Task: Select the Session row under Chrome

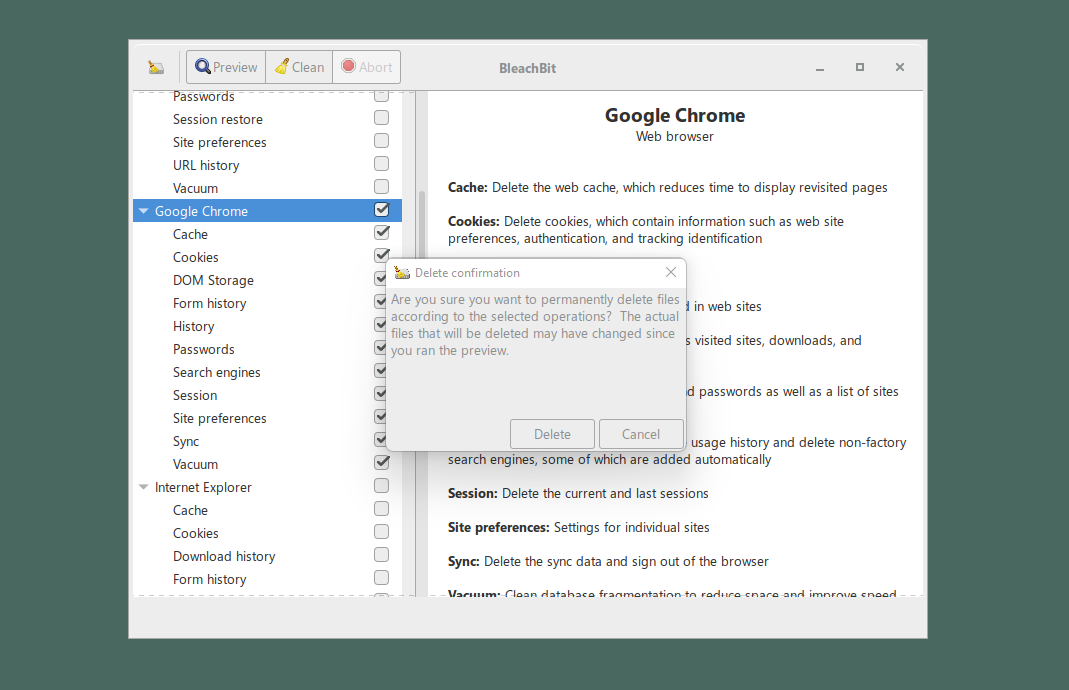Action: click(267, 395)
